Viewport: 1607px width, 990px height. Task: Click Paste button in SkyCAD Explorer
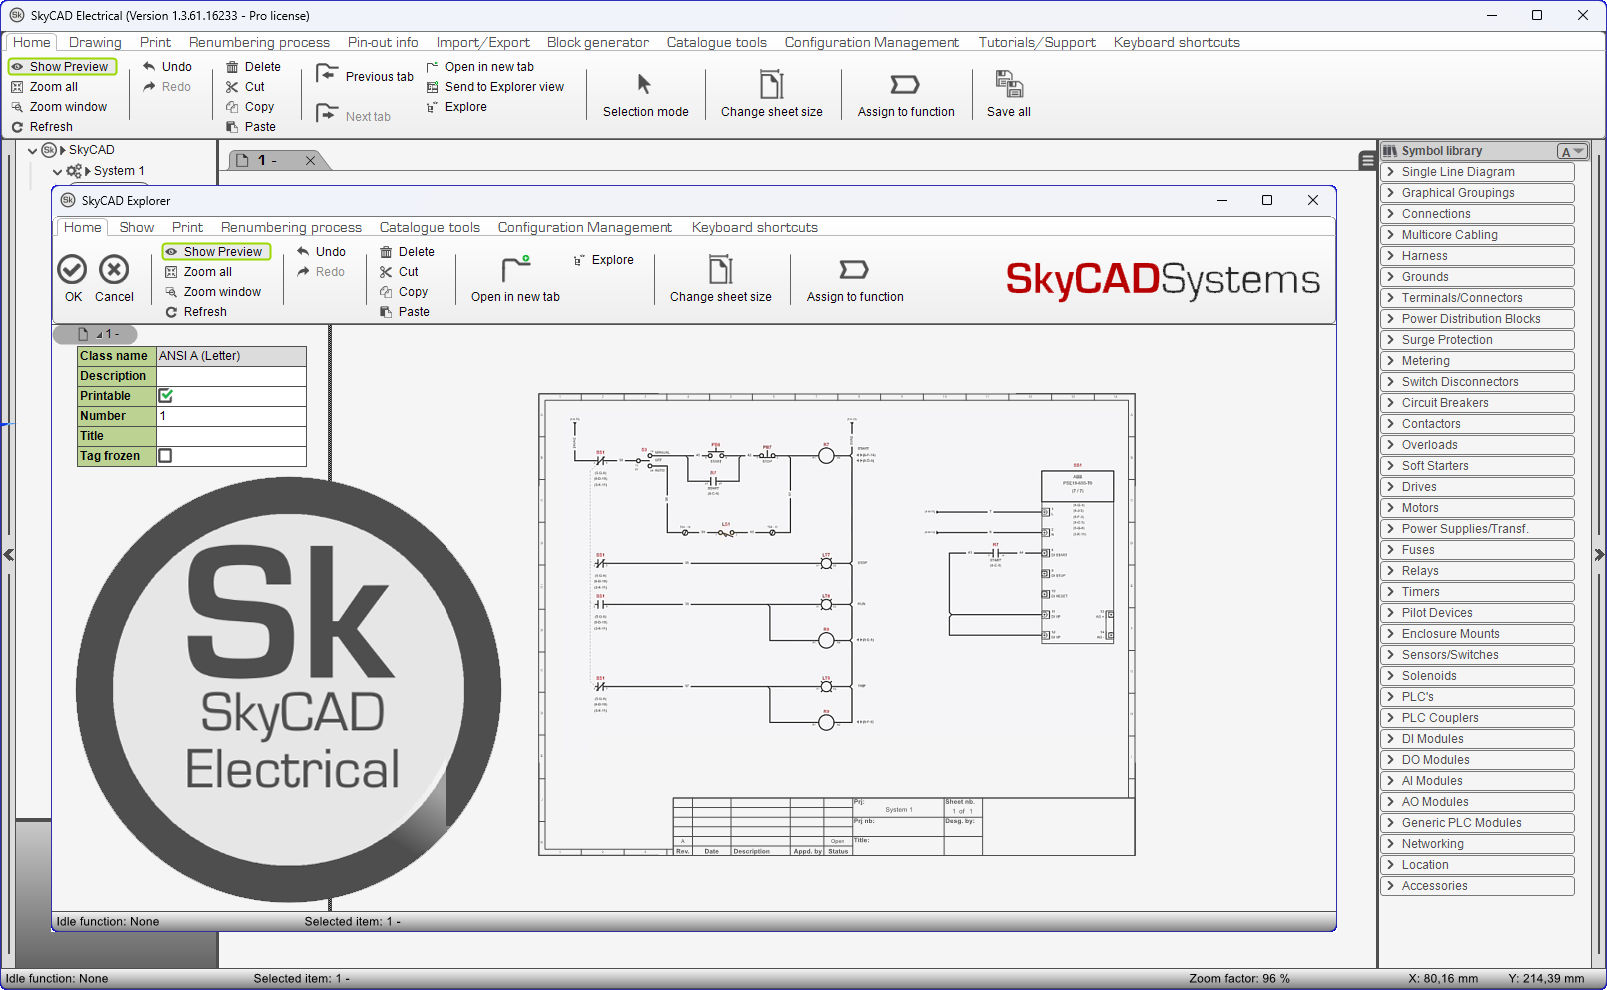tap(405, 312)
